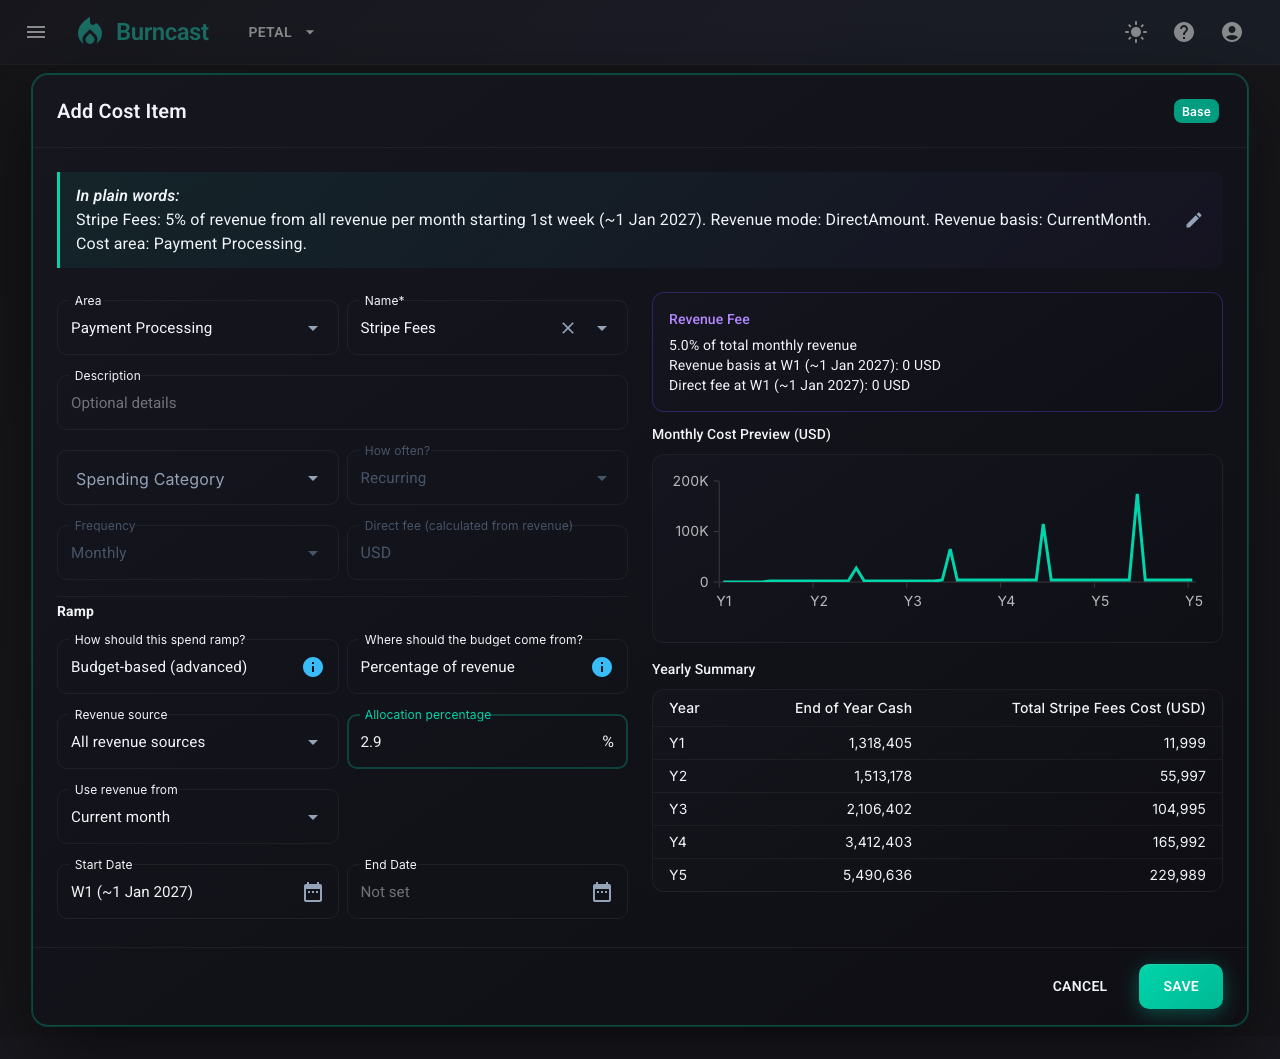1280x1059 pixels.
Task: Click the 5.0% of total monthly revenue text
Action: click(x=763, y=345)
